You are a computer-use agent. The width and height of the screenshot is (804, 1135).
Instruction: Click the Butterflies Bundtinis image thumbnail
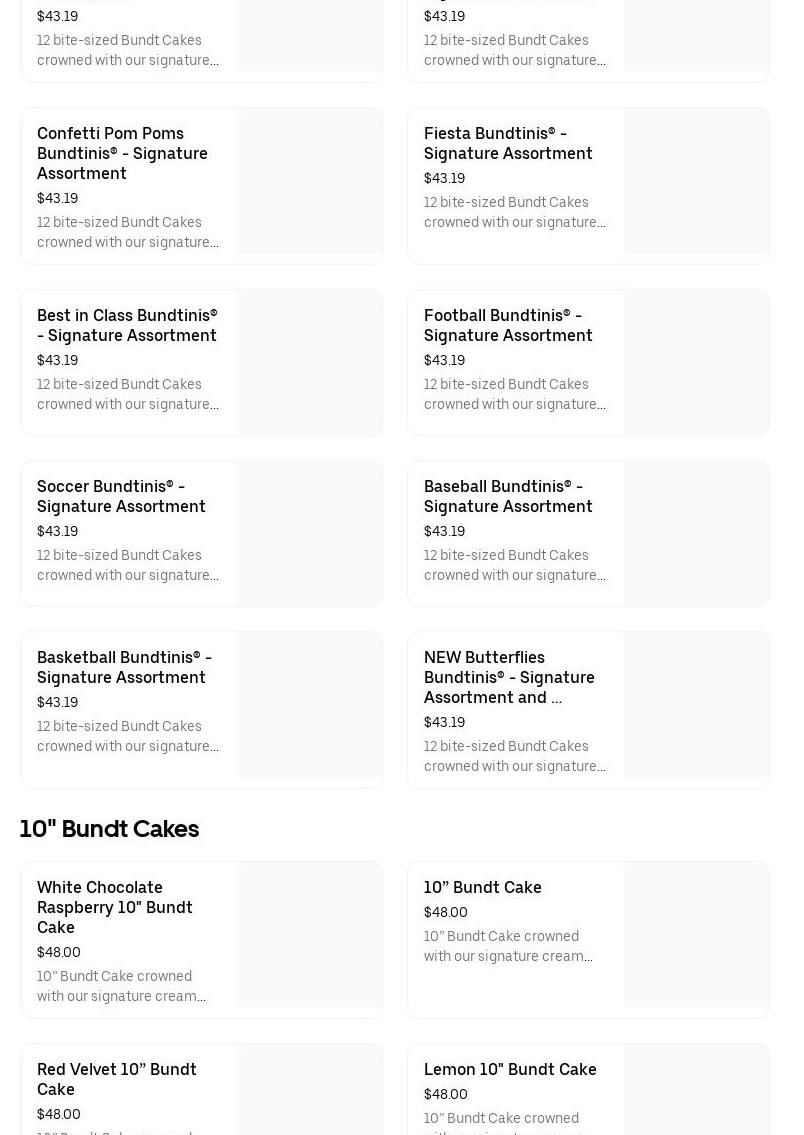(x=696, y=705)
